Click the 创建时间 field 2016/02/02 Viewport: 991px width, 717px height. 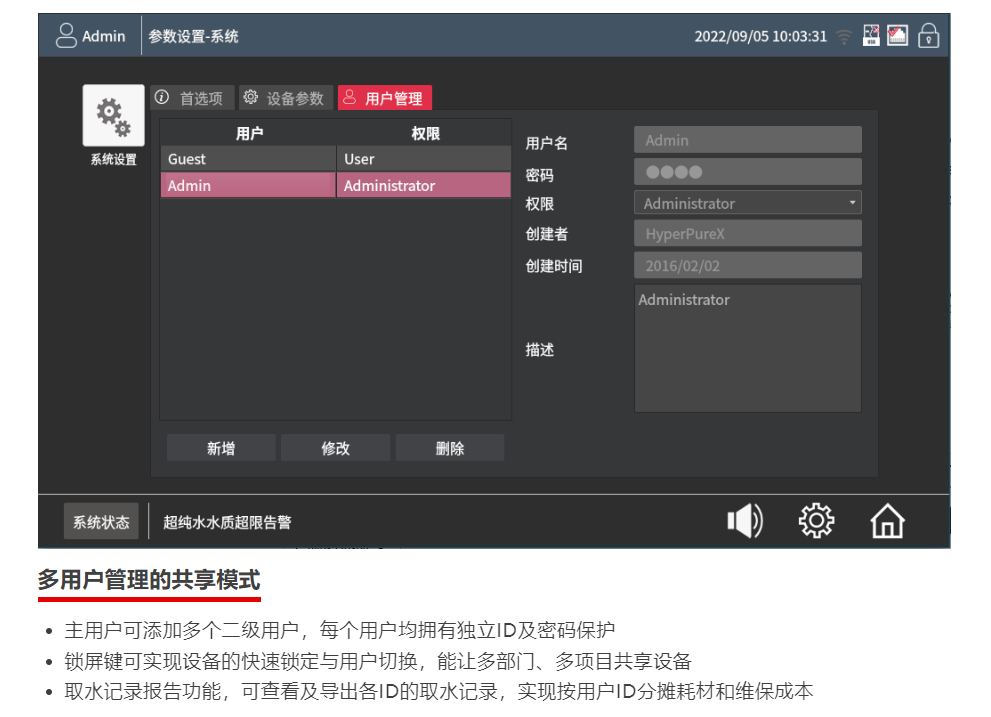click(x=748, y=265)
